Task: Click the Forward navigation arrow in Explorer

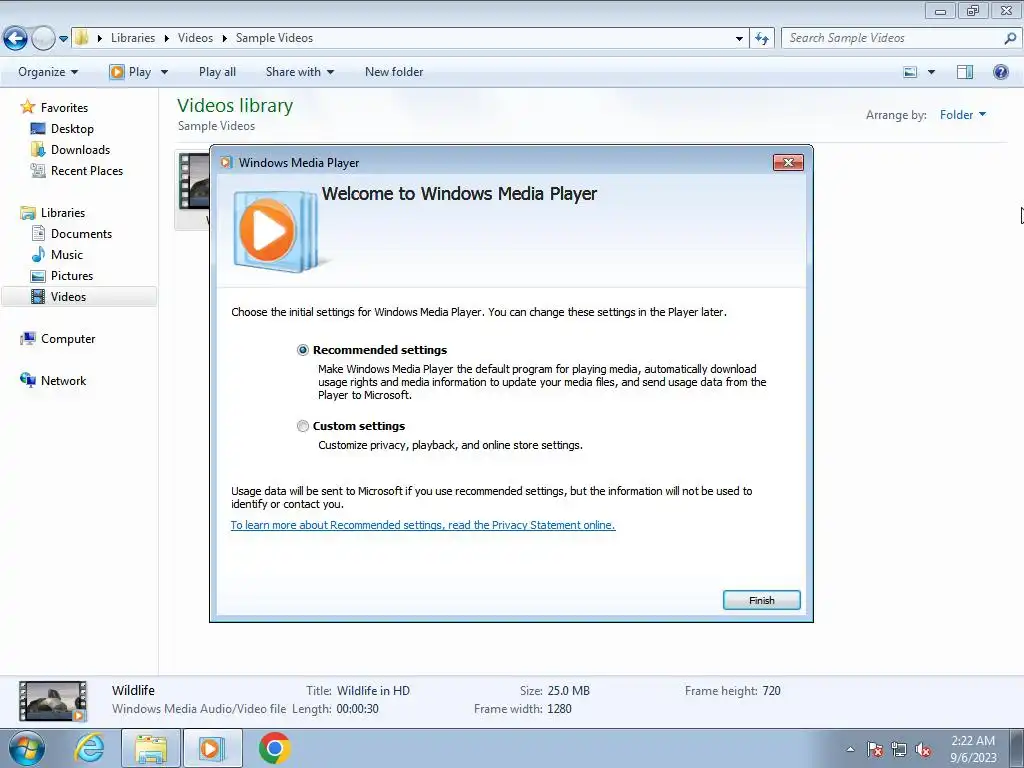Action: coord(43,39)
